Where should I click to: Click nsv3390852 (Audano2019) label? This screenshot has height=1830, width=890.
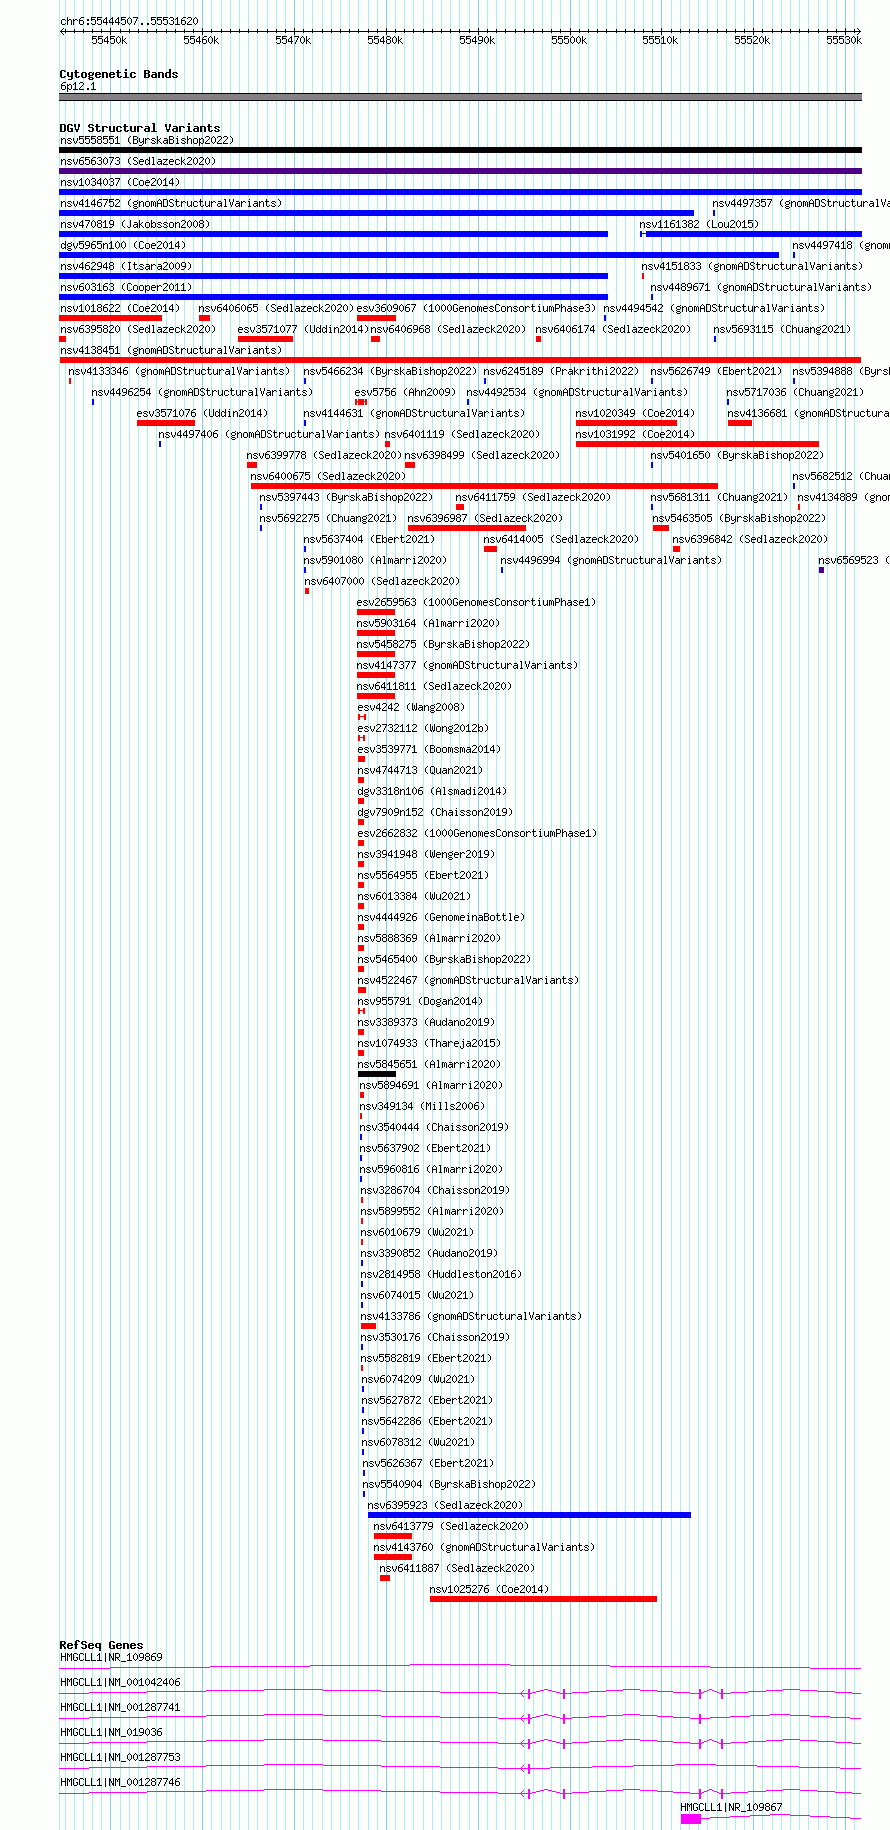tap(429, 1253)
